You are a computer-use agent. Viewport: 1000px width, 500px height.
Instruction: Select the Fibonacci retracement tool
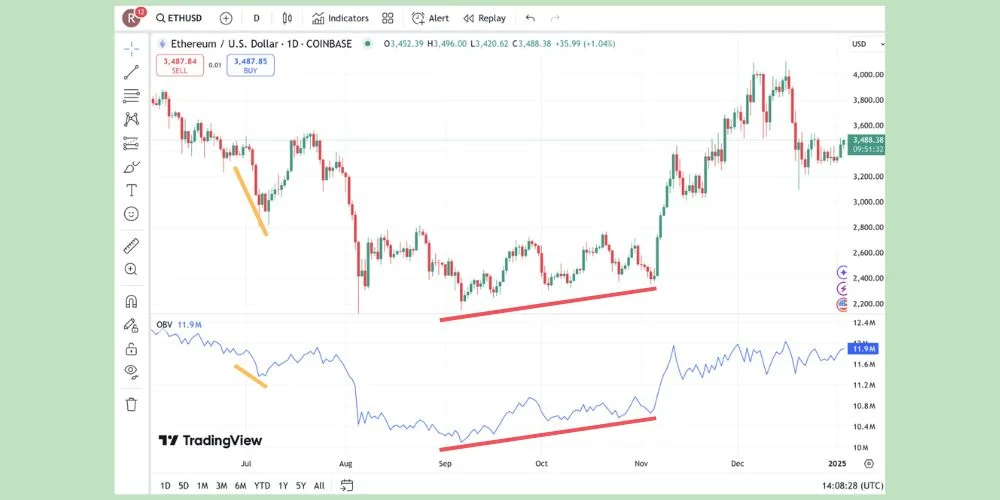click(x=131, y=96)
